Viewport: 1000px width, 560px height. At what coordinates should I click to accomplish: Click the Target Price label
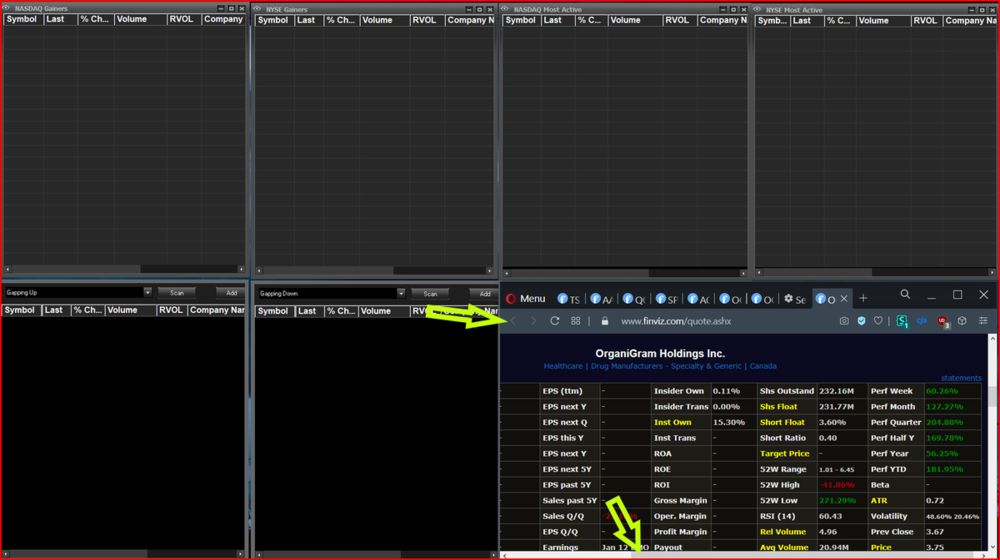(784, 453)
